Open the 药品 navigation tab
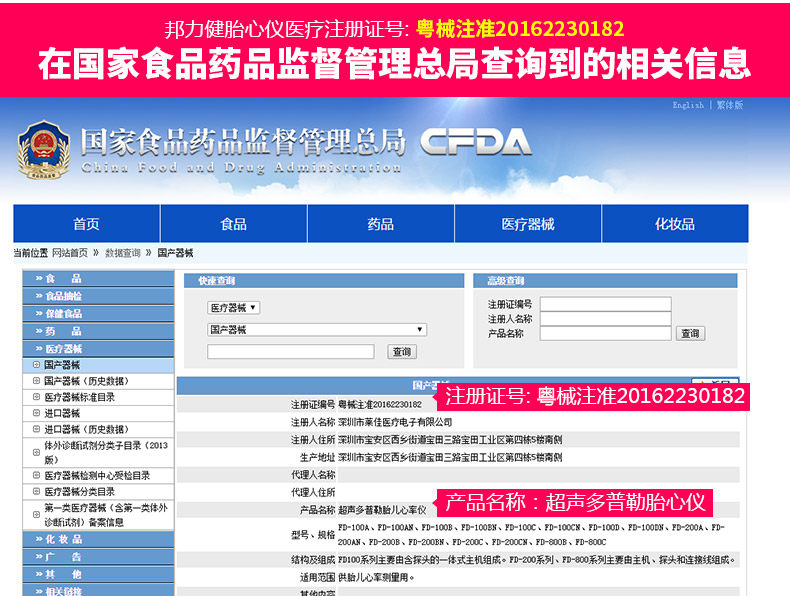790x596 pixels. pyautogui.click(x=380, y=224)
